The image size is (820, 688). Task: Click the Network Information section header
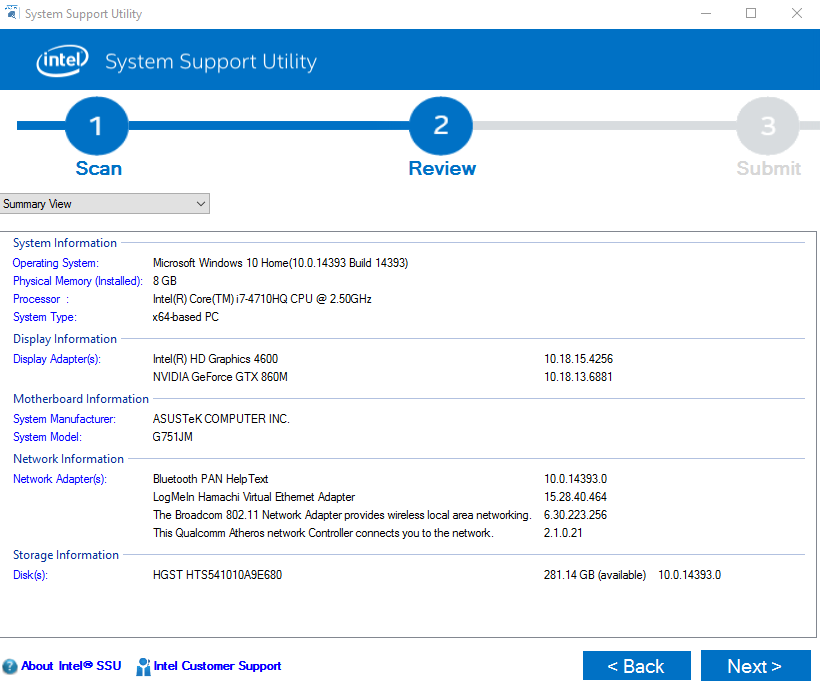point(69,459)
